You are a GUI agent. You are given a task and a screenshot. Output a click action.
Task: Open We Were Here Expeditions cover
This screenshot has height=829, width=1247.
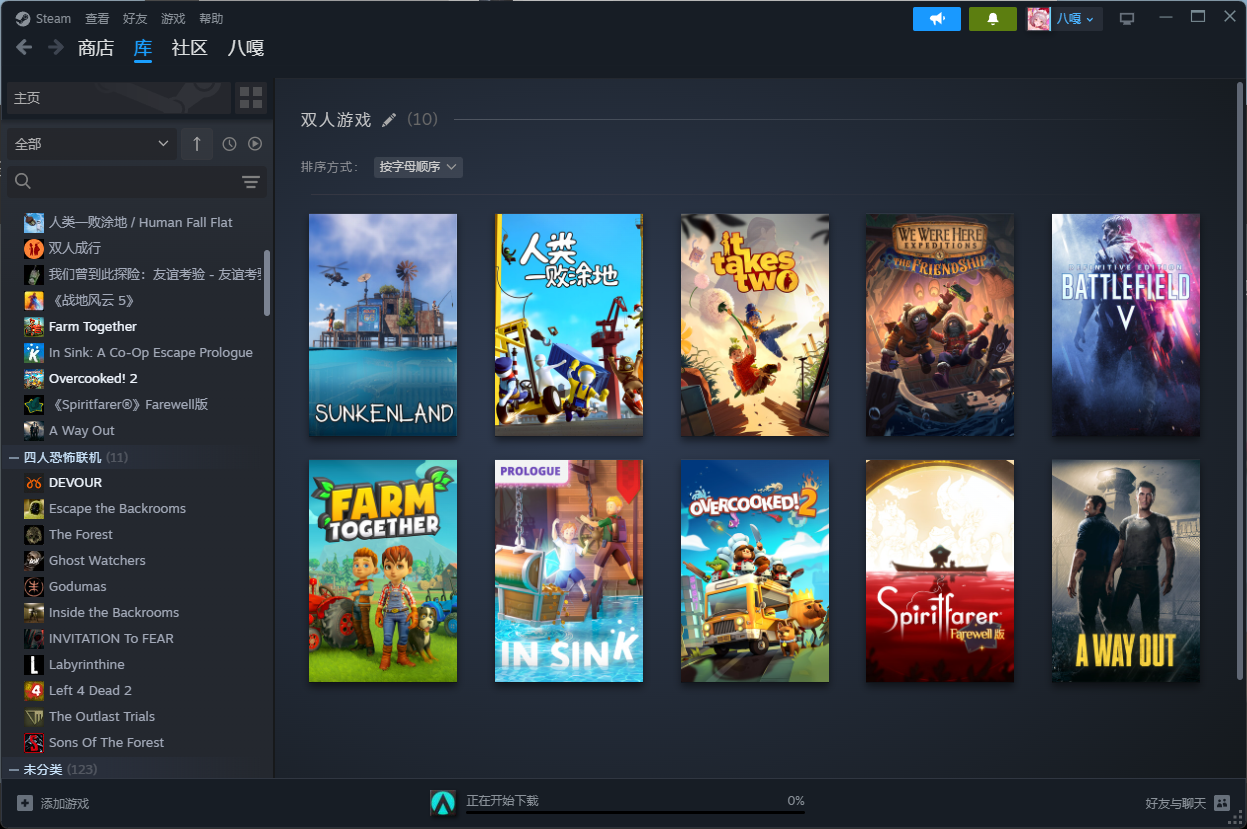click(x=940, y=325)
